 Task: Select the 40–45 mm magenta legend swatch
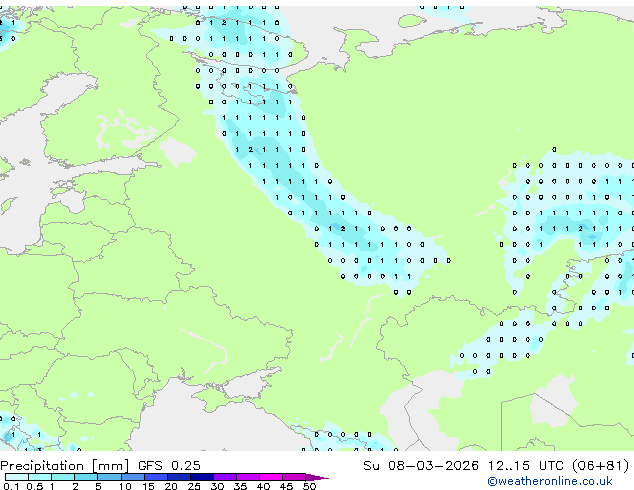click(271, 477)
